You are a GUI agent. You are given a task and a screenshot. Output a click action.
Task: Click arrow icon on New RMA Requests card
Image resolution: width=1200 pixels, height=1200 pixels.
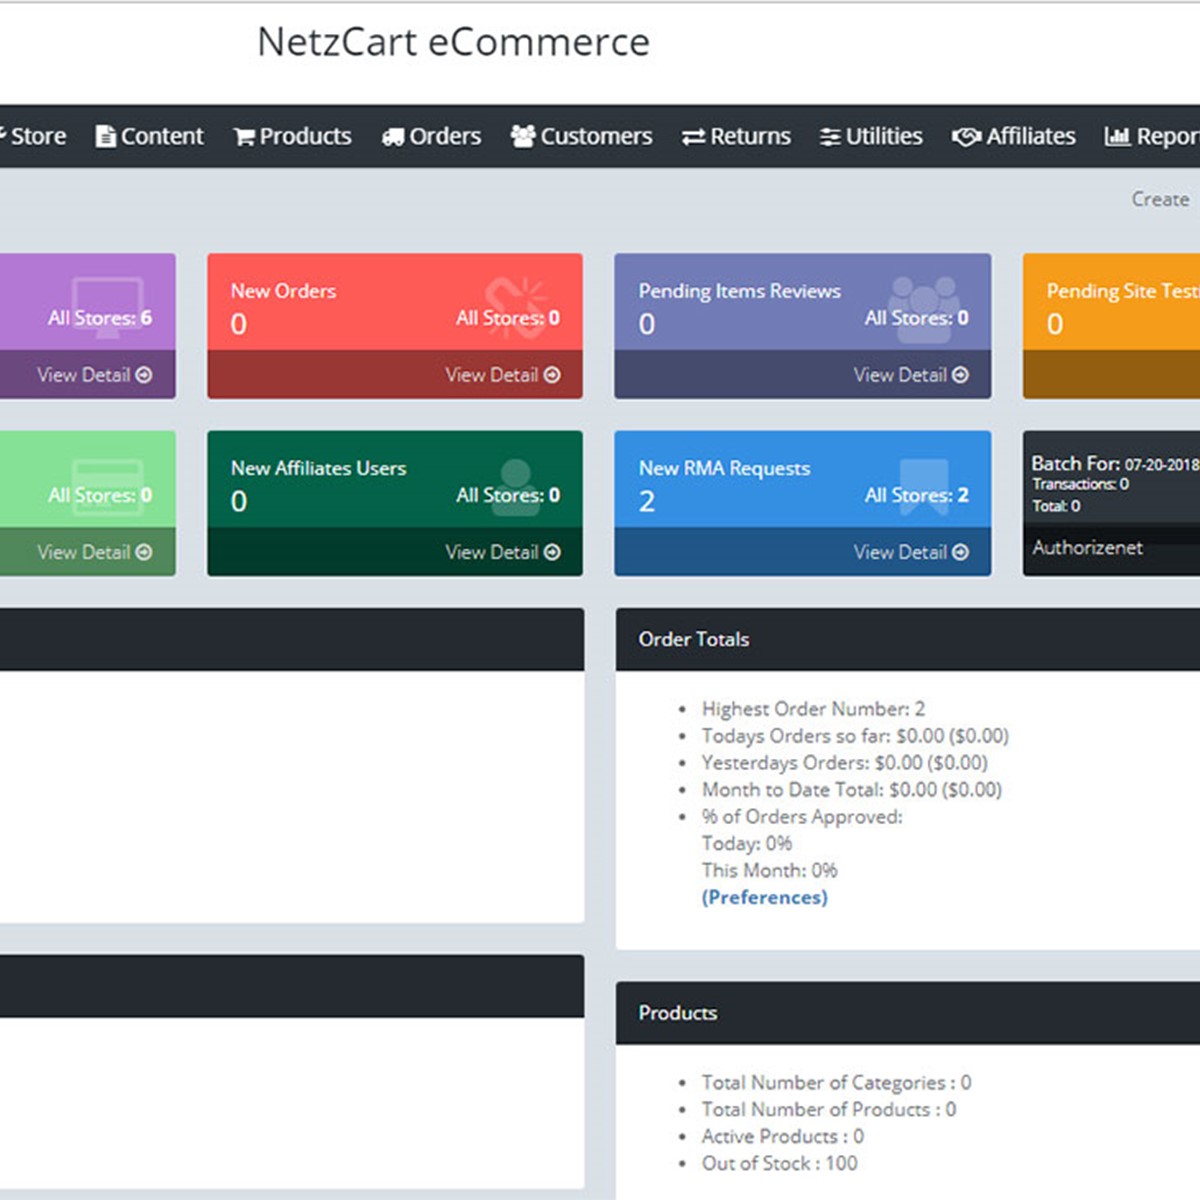pyautogui.click(x=960, y=552)
